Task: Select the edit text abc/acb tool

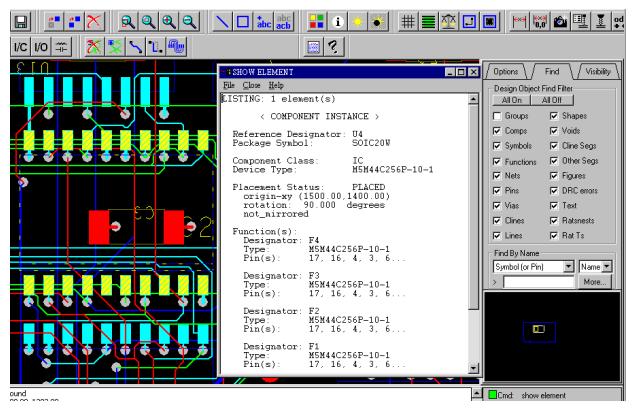Action: (284, 22)
